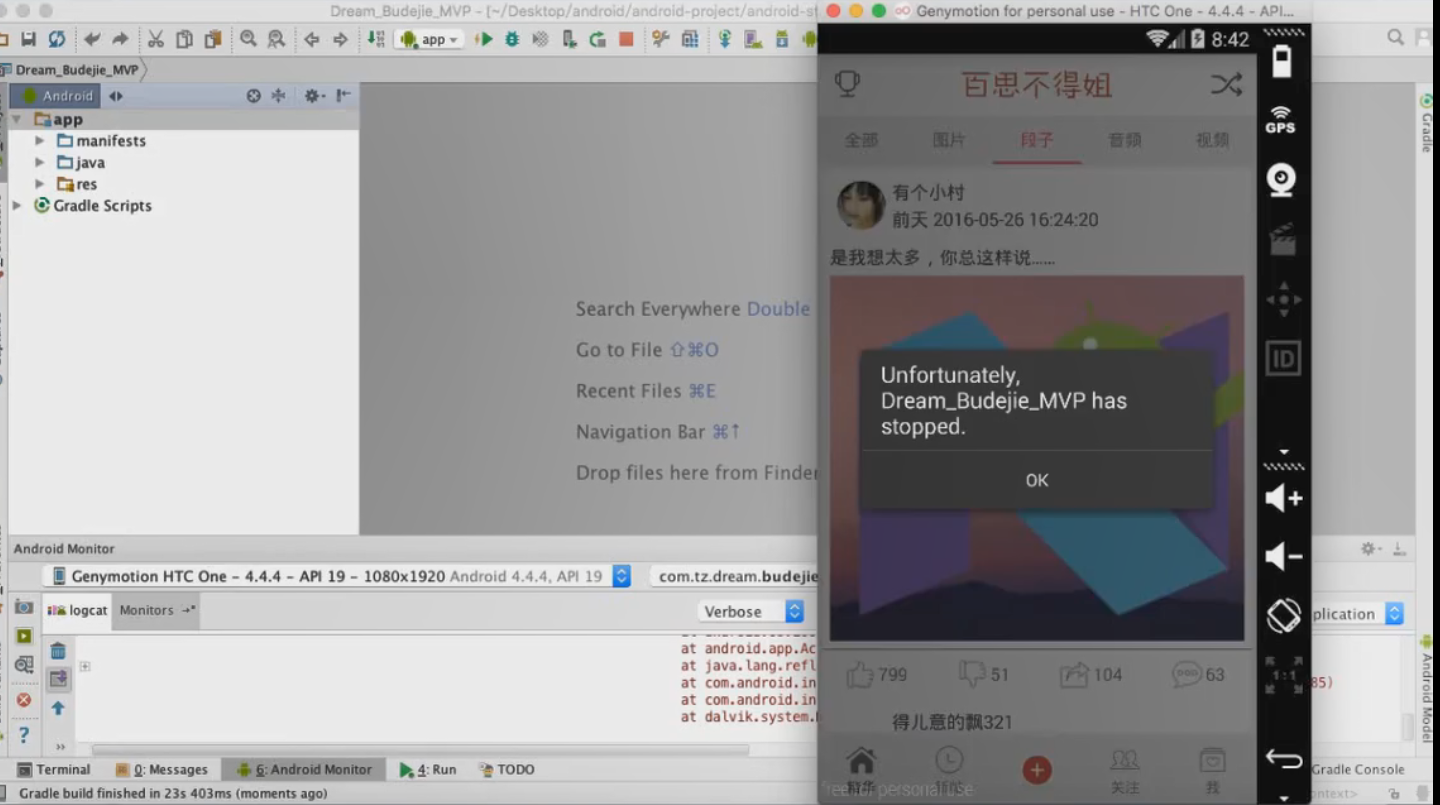The image size is (1440, 805).
Task: Click the Screen Capture camera icon
Action: (23, 608)
